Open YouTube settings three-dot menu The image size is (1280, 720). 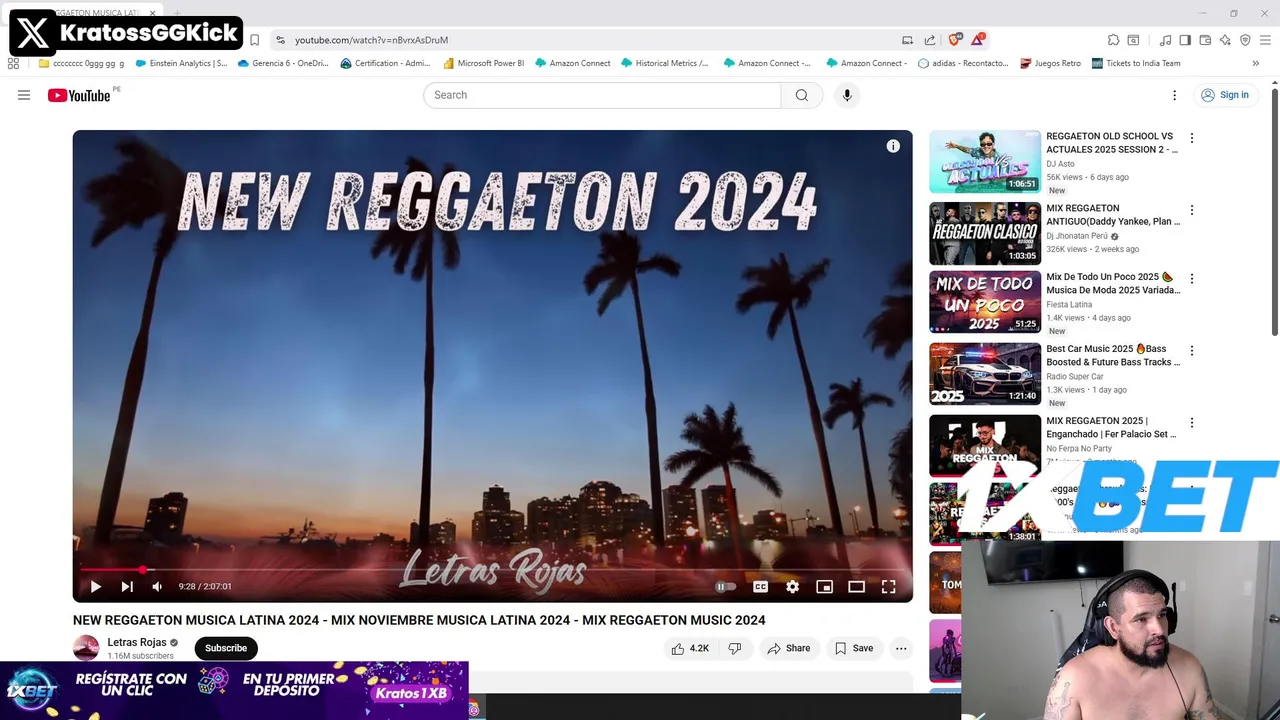1174,95
